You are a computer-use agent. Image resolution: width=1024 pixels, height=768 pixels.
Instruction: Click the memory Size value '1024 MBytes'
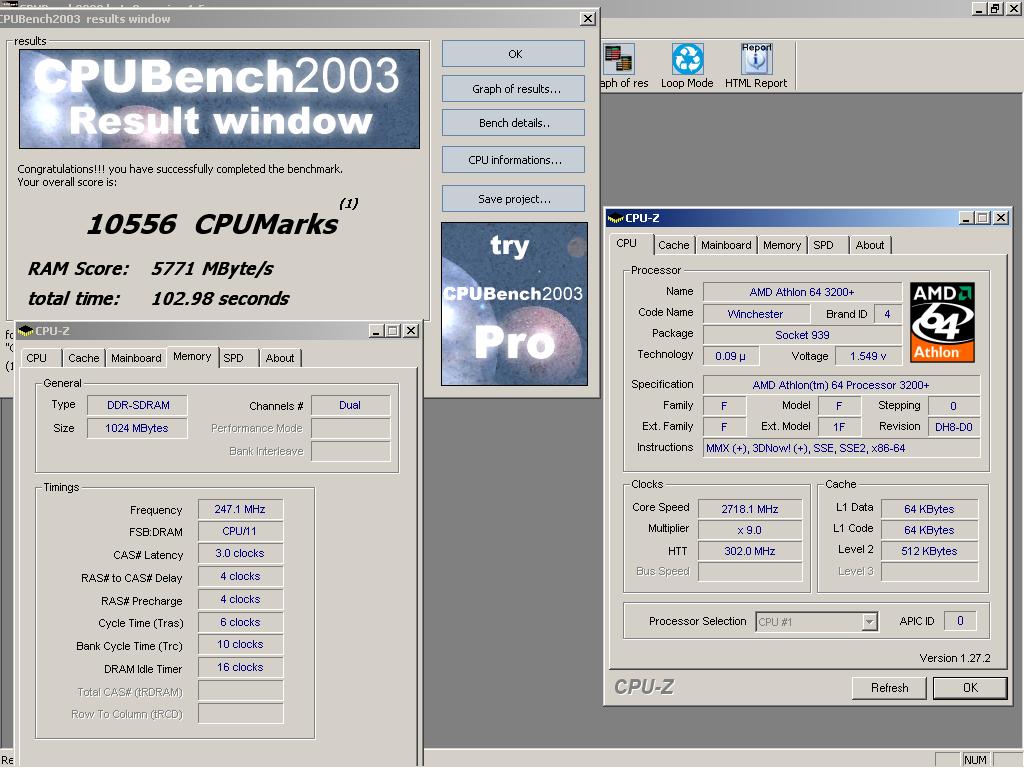point(138,428)
